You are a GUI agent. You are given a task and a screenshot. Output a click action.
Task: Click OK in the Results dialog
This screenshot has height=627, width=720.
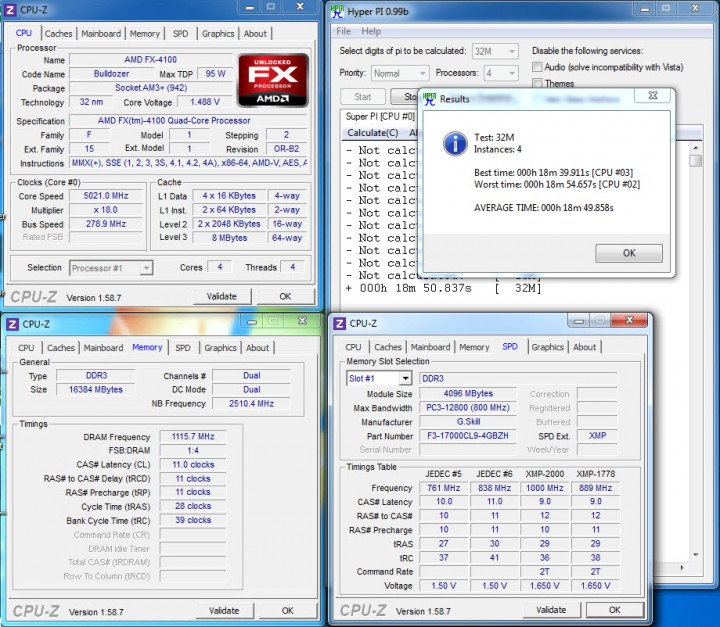click(x=629, y=253)
